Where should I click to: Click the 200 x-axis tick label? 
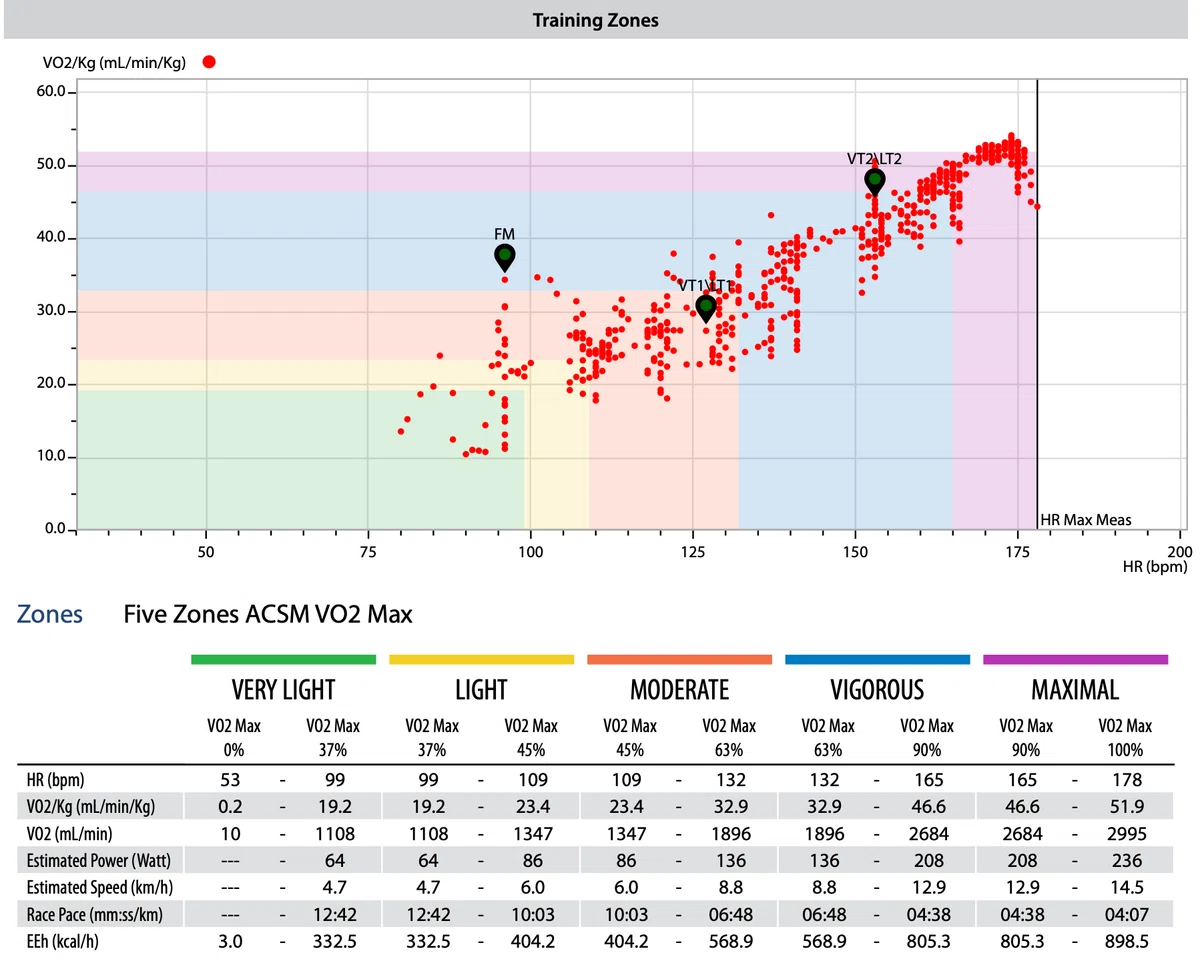tap(1181, 552)
